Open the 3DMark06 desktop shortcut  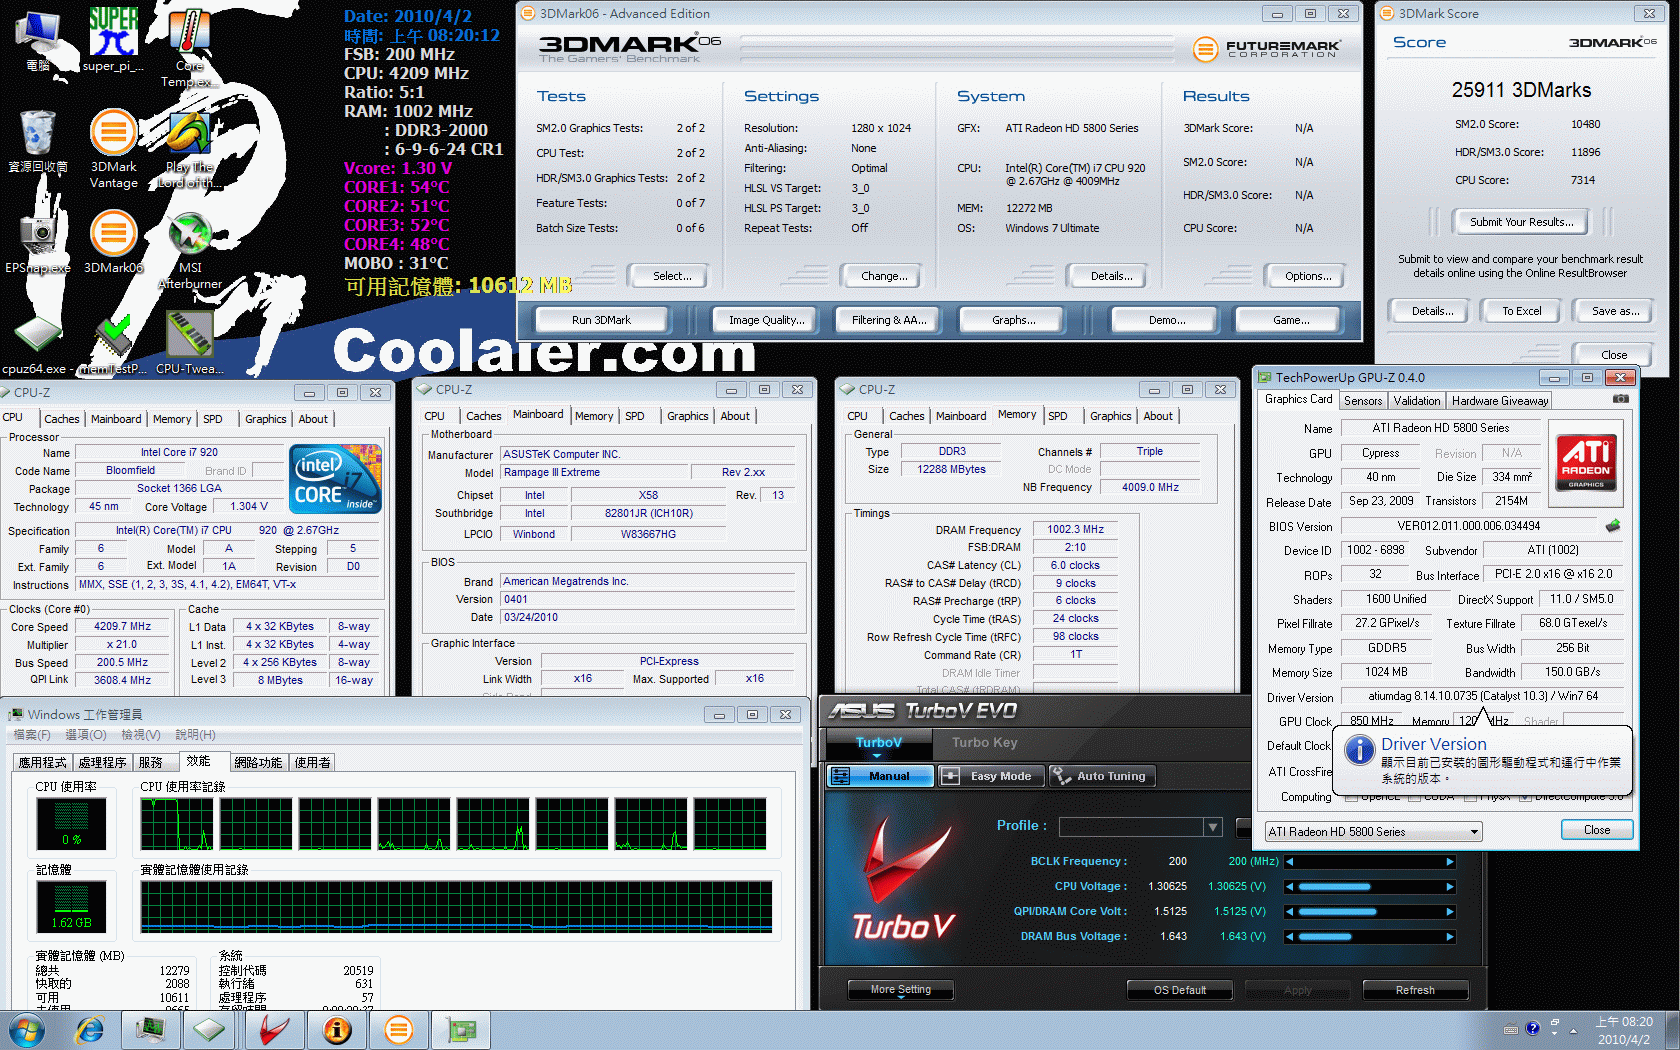(113, 242)
